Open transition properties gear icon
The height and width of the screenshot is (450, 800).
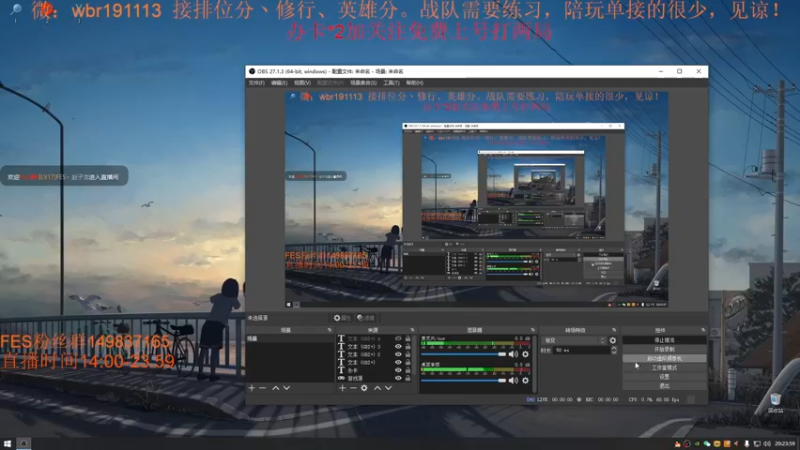pyautogui.click(x=613, y=340)
